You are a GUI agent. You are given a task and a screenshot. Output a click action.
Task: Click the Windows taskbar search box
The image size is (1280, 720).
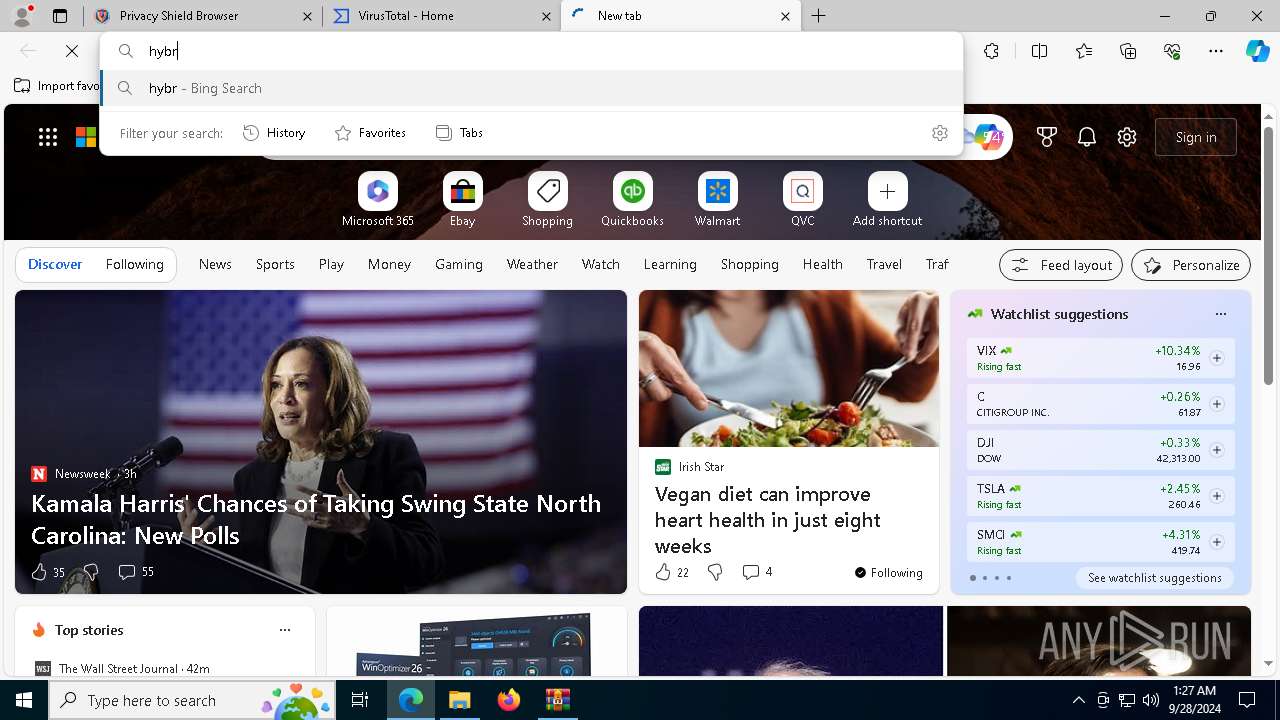click(193, 700)
